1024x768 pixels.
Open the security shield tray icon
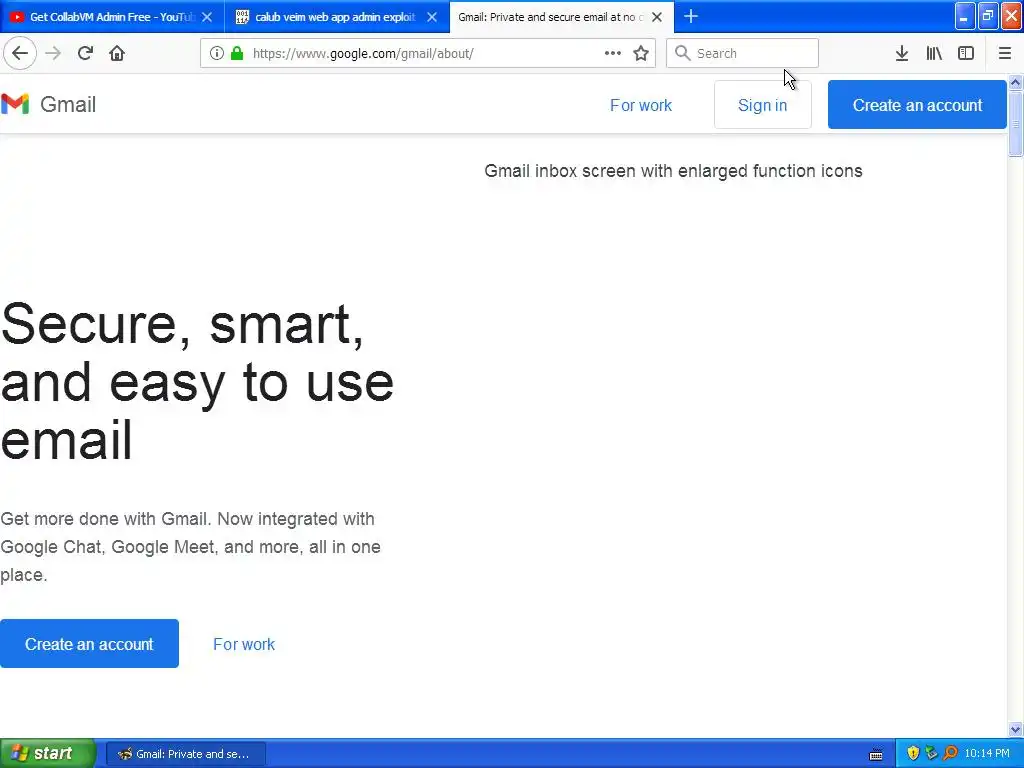(913, 754)
